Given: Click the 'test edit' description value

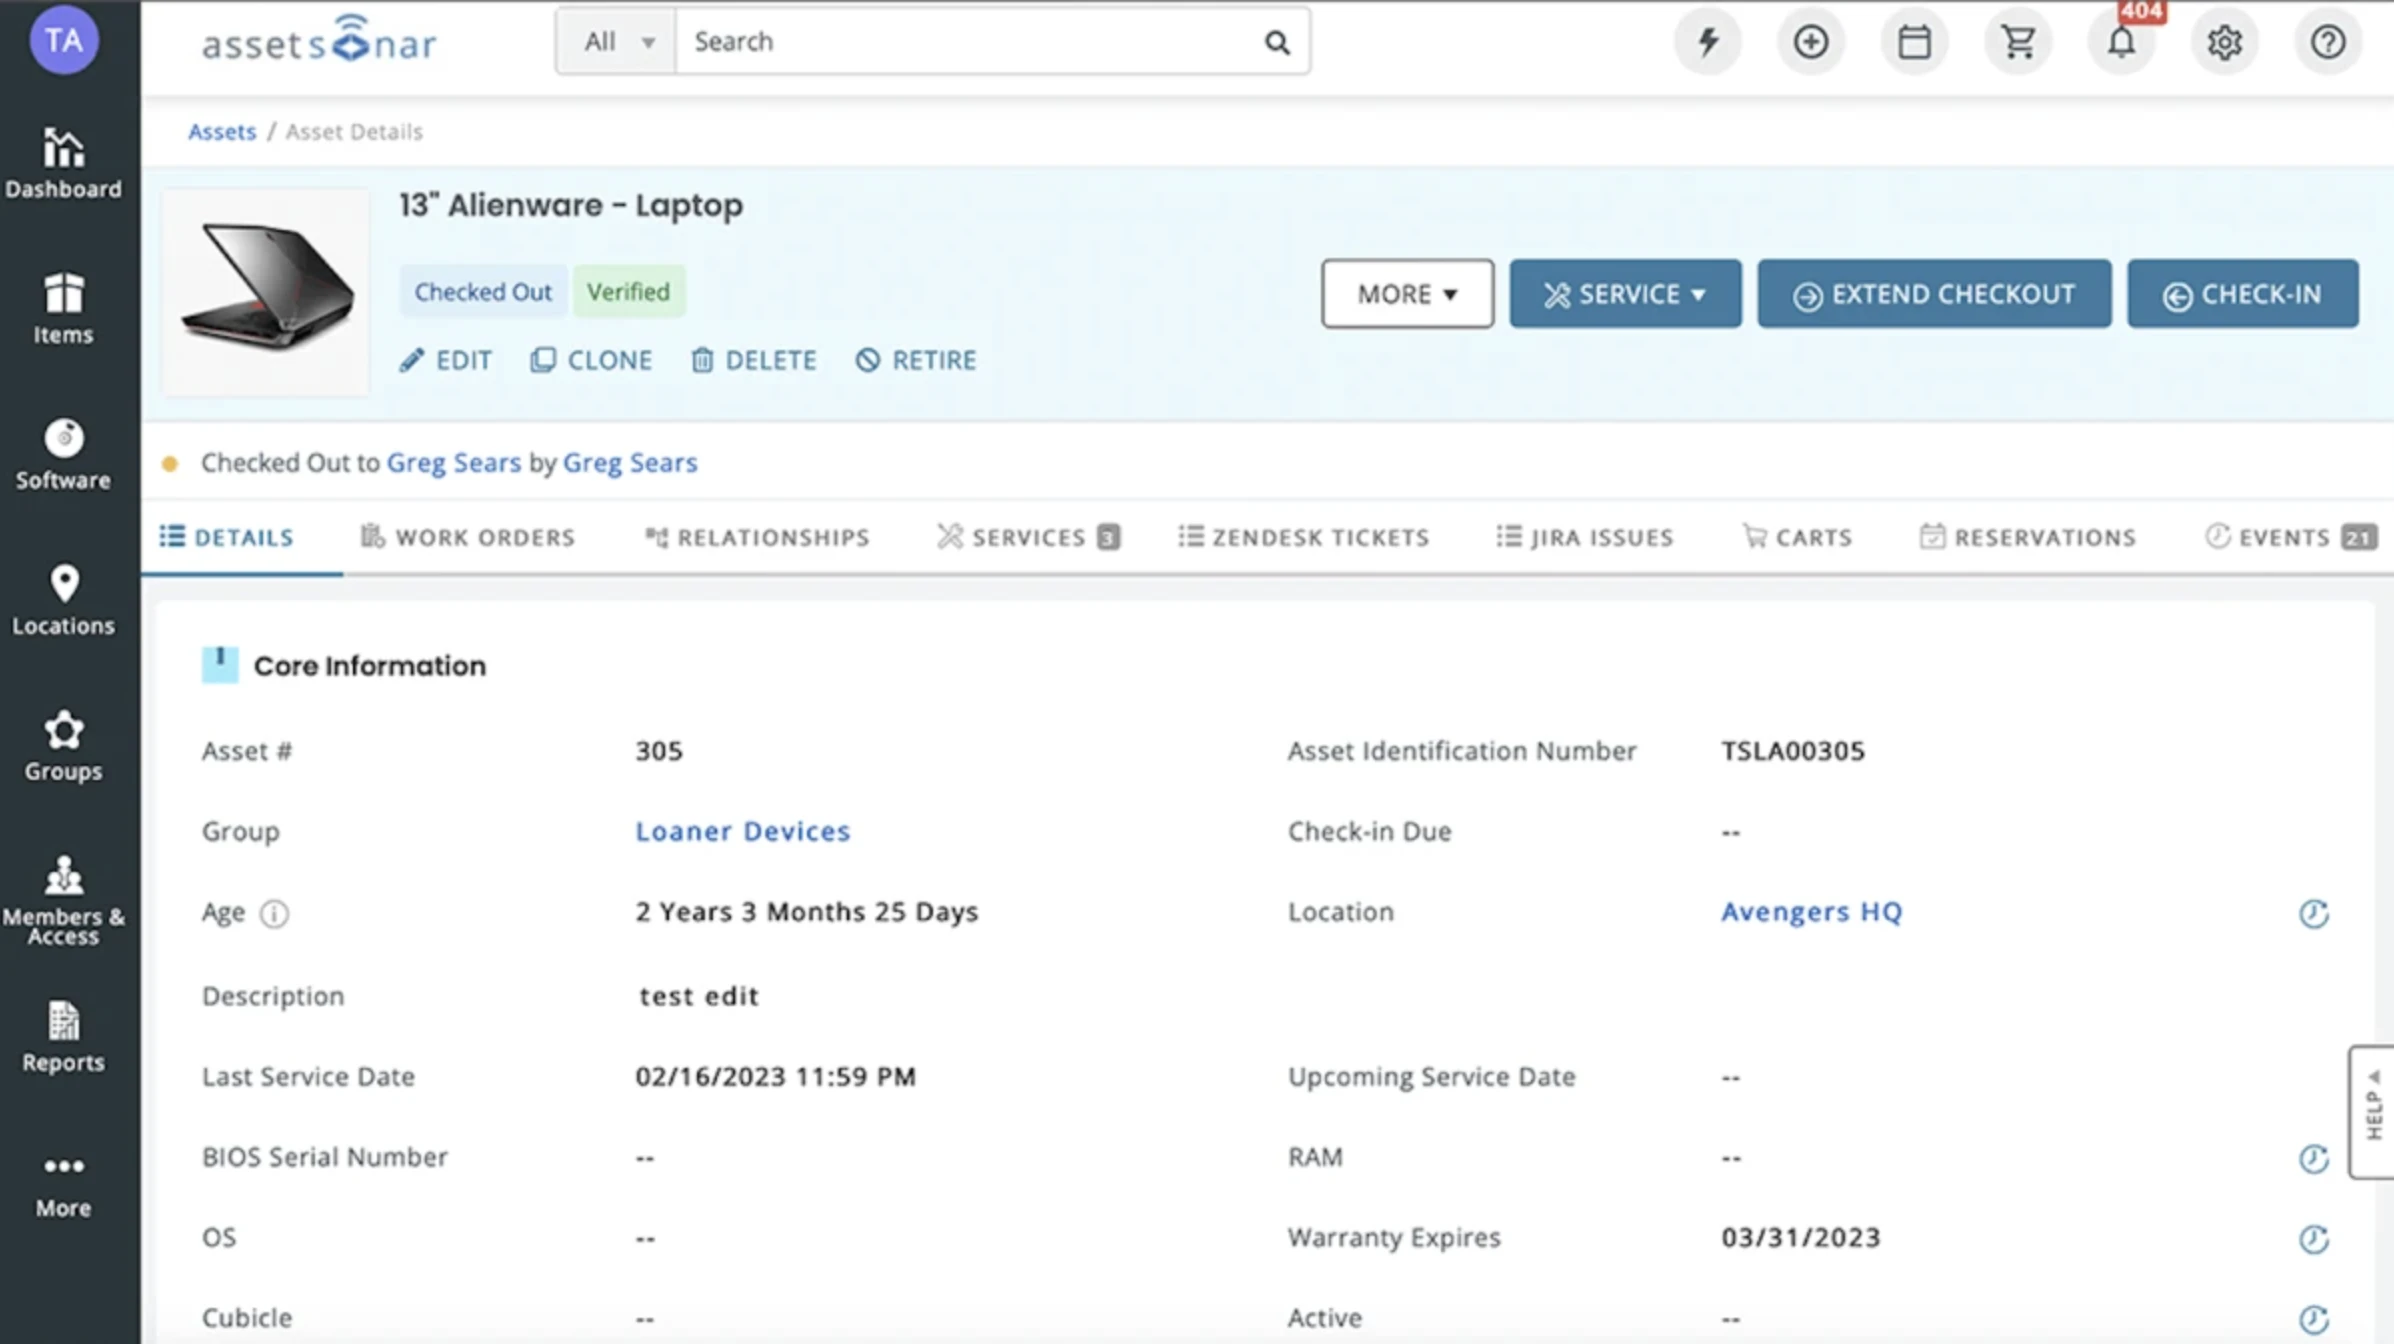Looking at the screenshot, I should [x=699, y=996].
